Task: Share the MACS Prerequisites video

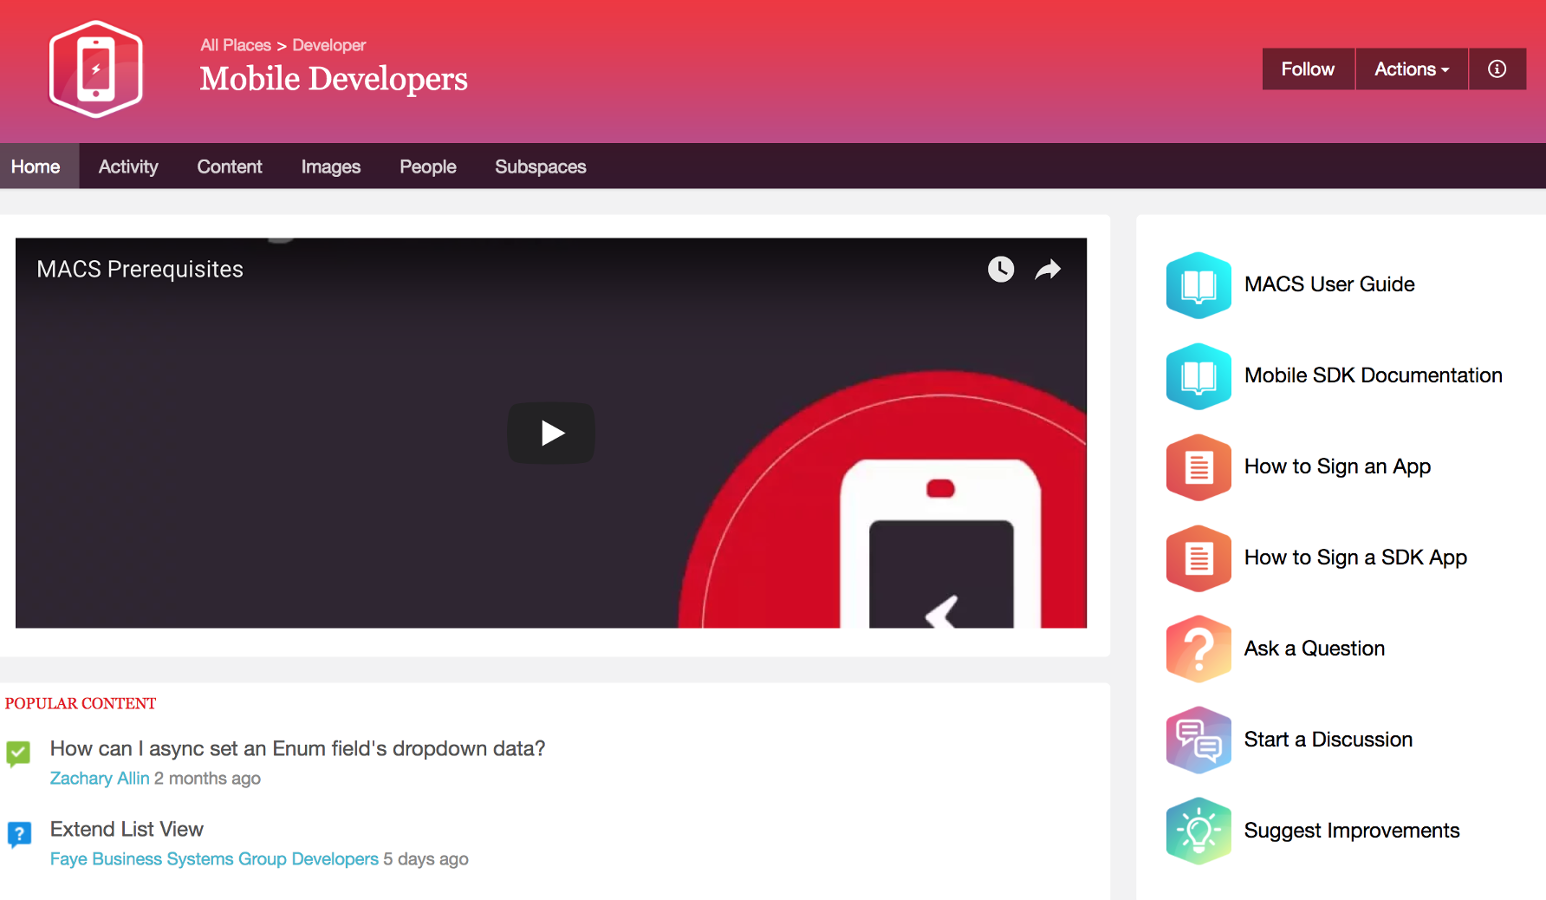Action: click(1047, 269)
